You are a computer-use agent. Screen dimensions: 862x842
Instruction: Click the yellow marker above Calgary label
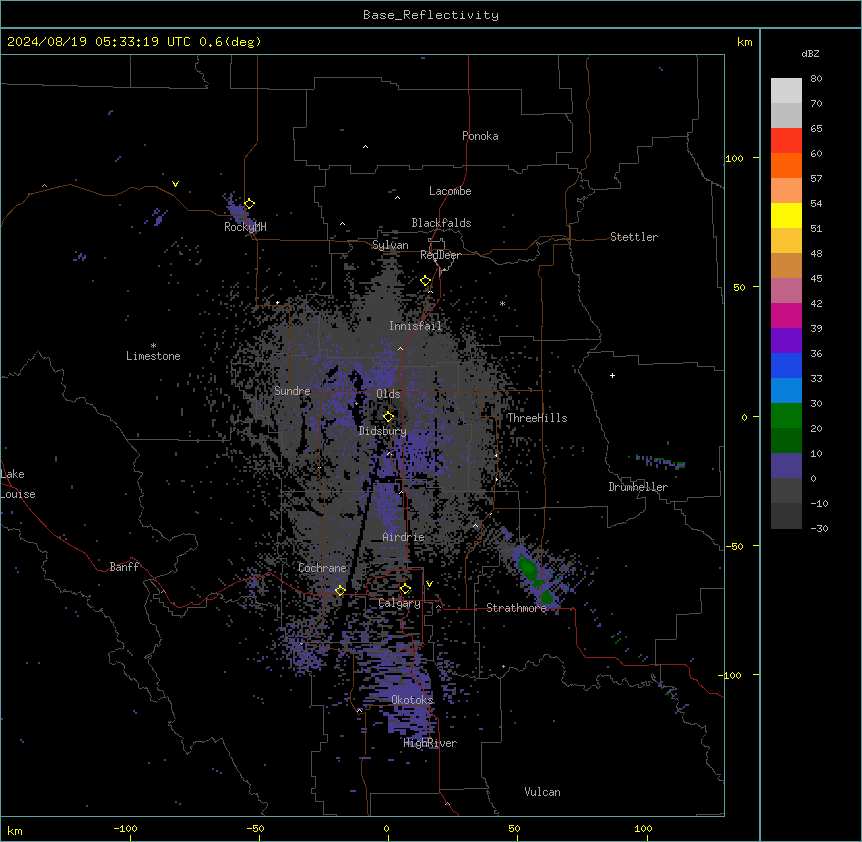(x=405, y=589)
